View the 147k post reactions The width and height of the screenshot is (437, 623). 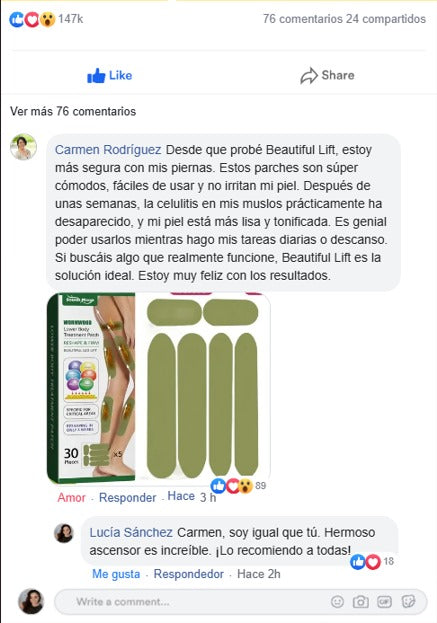tap(46, 19)
